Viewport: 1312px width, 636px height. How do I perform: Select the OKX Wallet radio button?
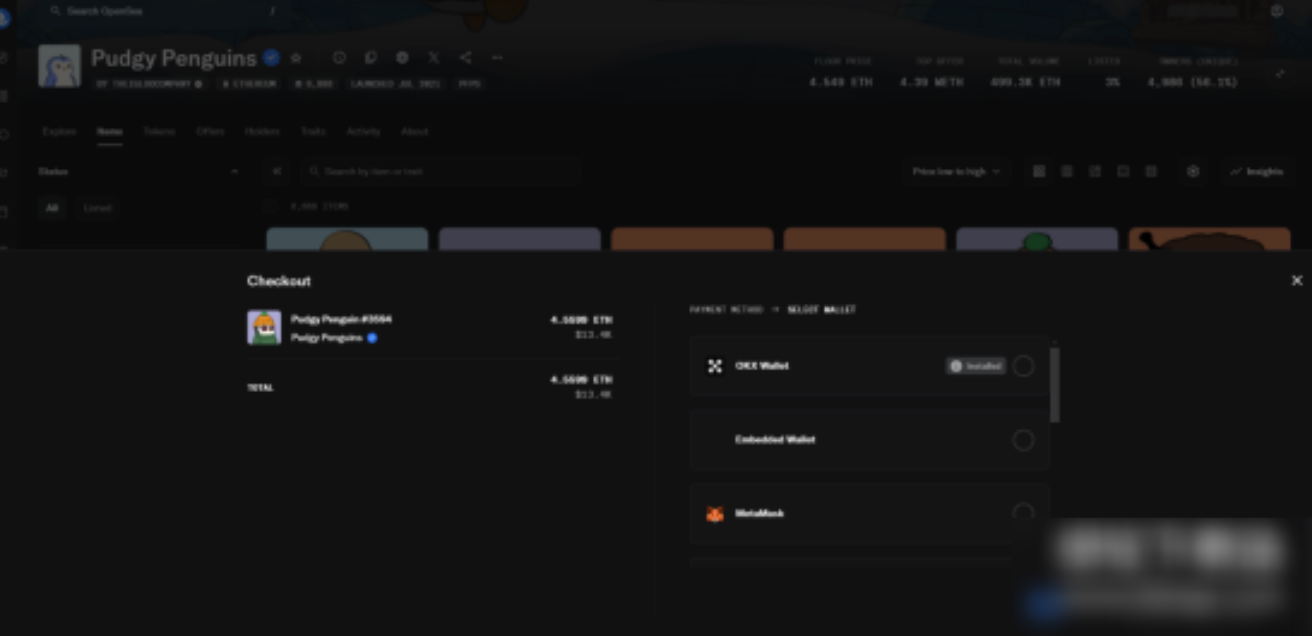pyautogui.click(x=1022, y=366)
